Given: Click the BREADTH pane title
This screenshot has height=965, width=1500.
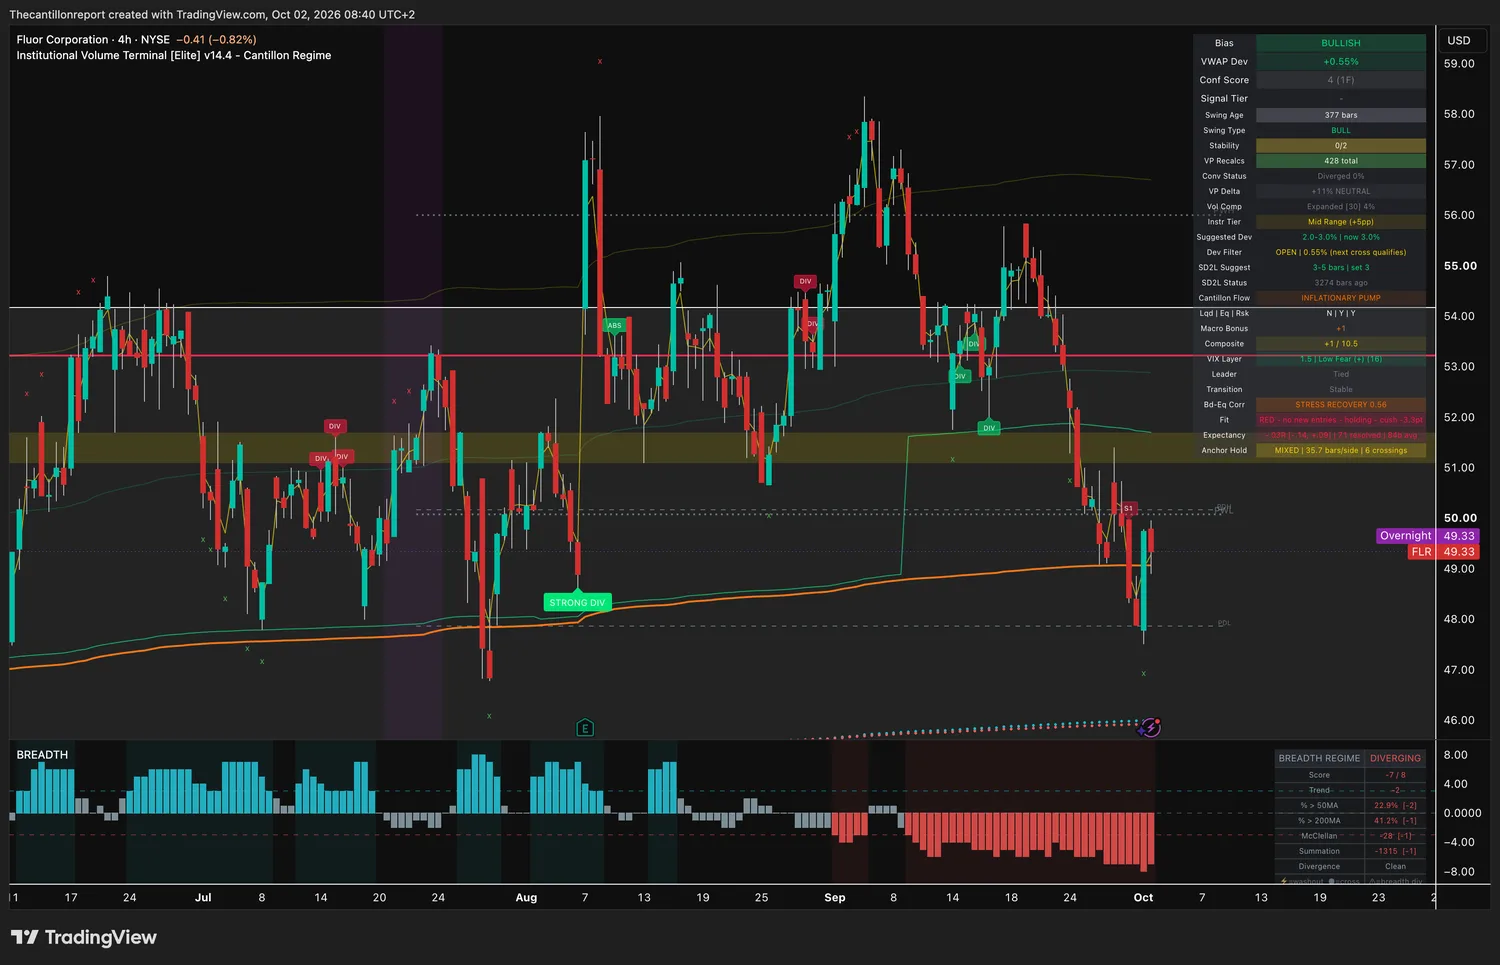Looking at the screenshot, I should pos(42,755).
